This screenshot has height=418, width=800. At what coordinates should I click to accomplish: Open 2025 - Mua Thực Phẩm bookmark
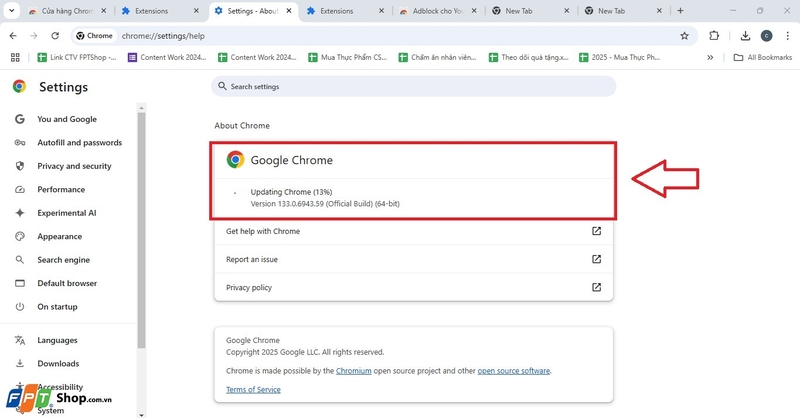(x=619, y=57)
